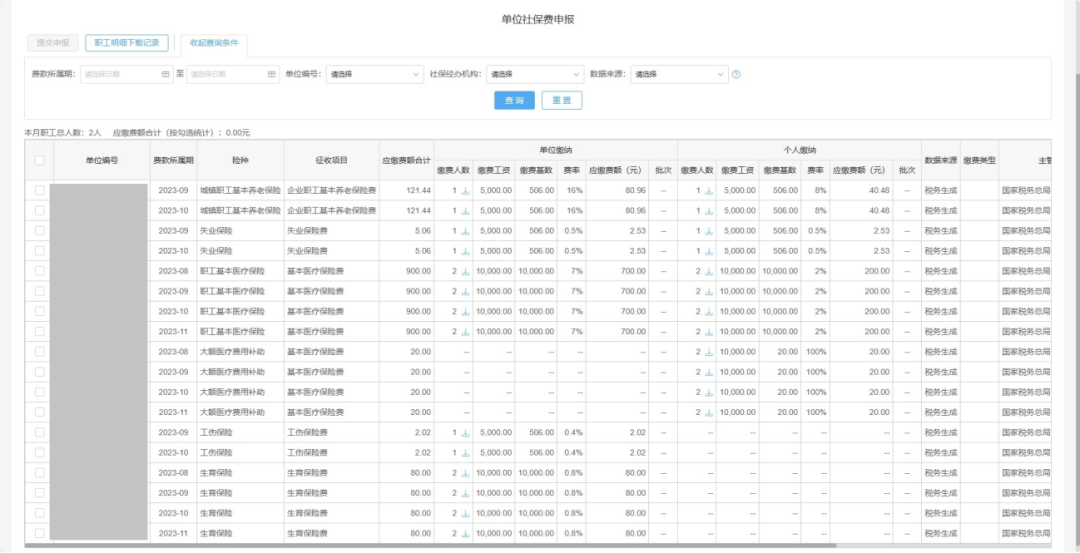The width and height of the screenshot is (1080, 553).
Task: Tick the 2023-09 大额医疗费用补助 row checkbox
Action: click(39, 372)
